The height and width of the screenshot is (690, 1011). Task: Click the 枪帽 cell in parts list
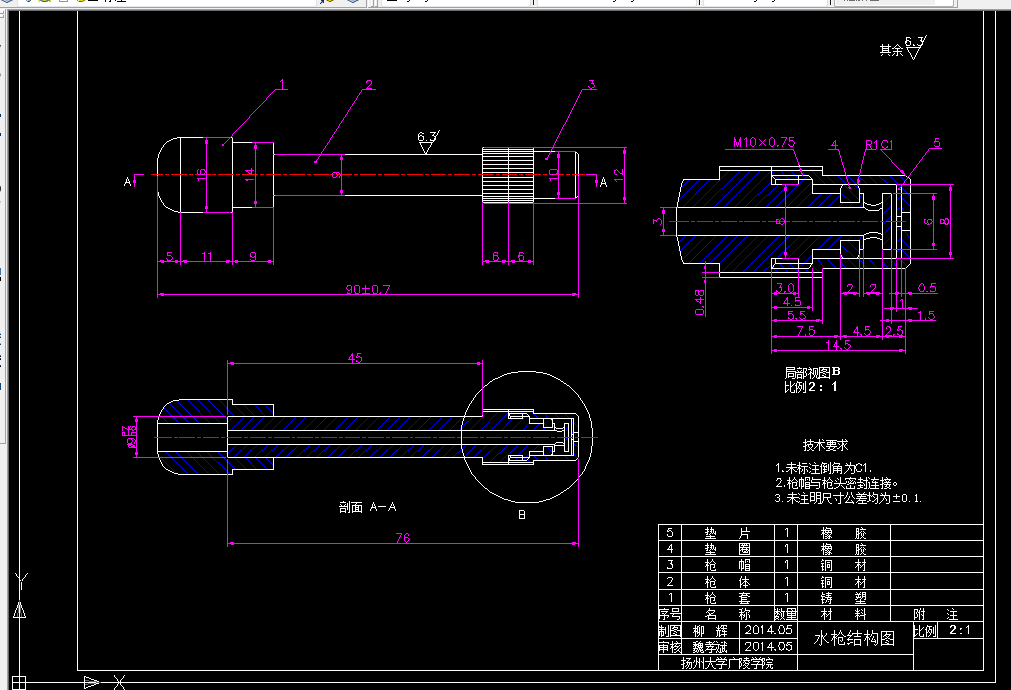pyautogui.click(x=727, y=565)
